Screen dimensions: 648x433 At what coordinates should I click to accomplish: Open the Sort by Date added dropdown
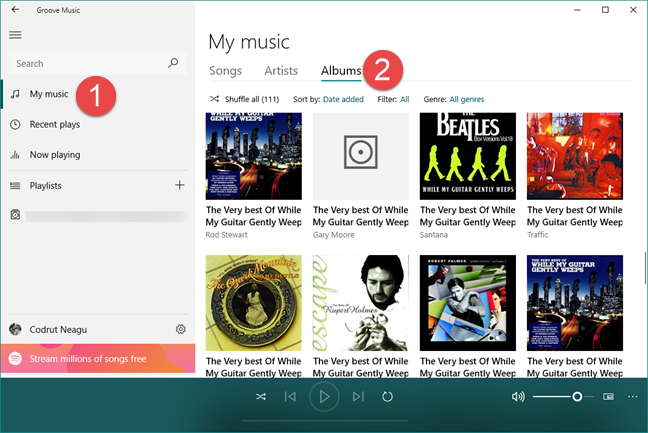pyautogui.click(x=343, y=99)
